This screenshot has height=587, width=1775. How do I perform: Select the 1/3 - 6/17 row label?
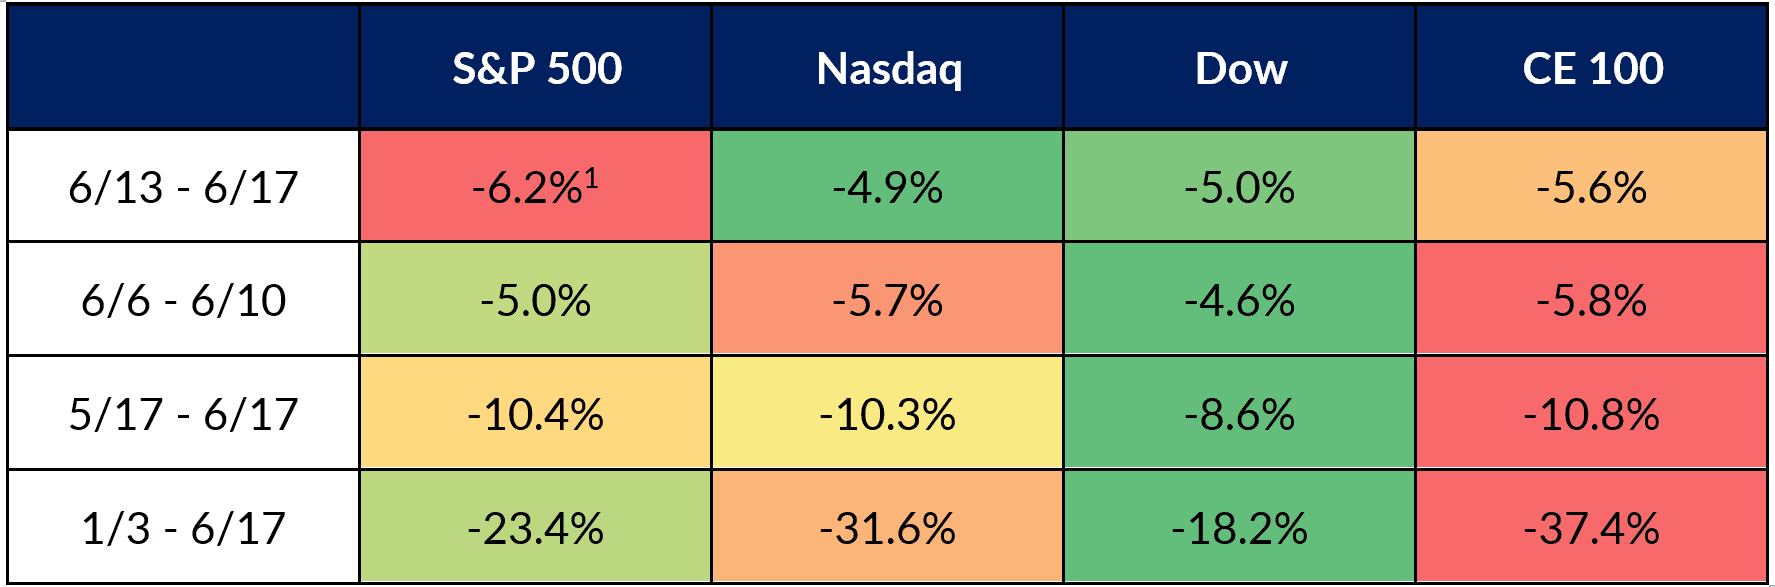tap(183, 527)
